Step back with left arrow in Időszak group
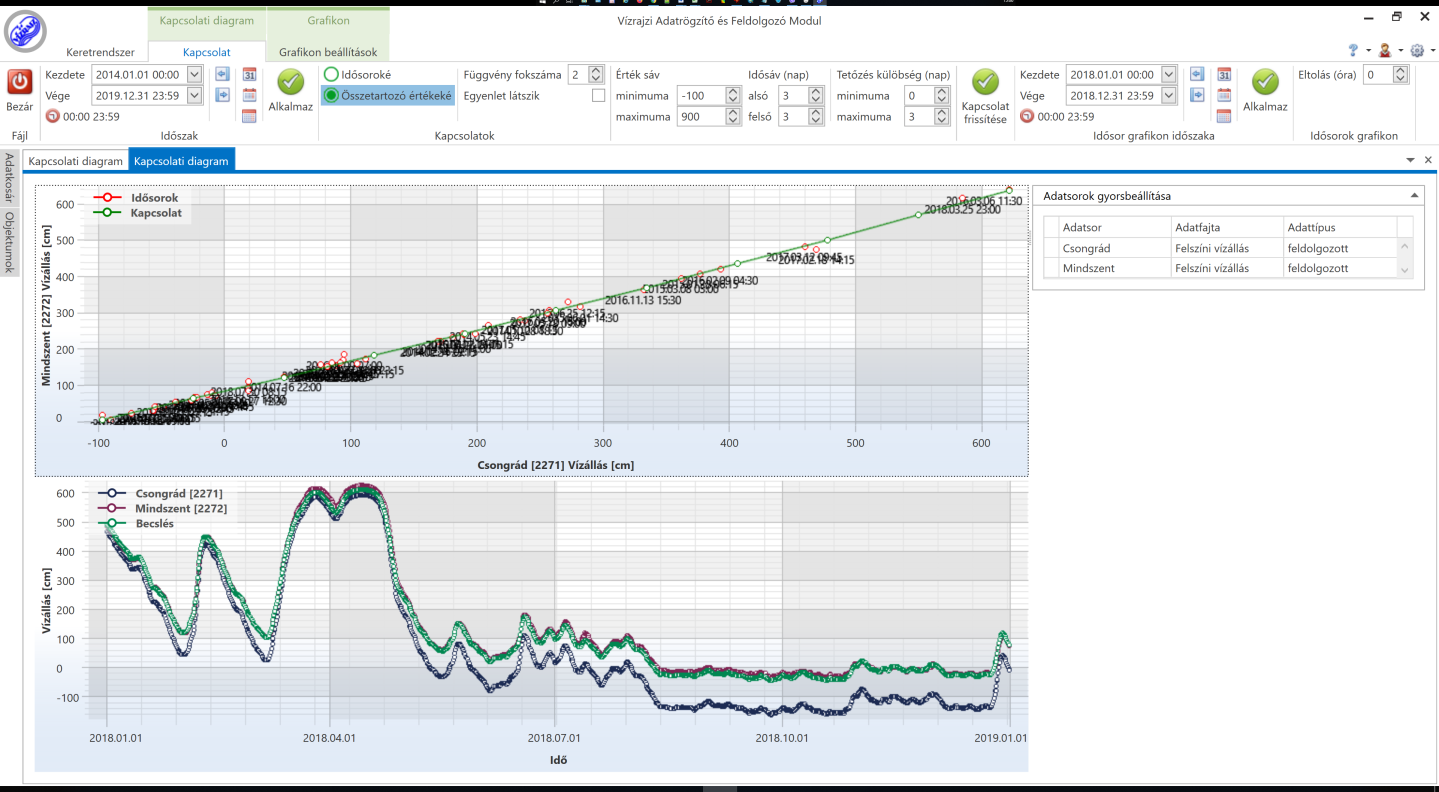Screen dimensions: 1439x792 tap(222, 74)
